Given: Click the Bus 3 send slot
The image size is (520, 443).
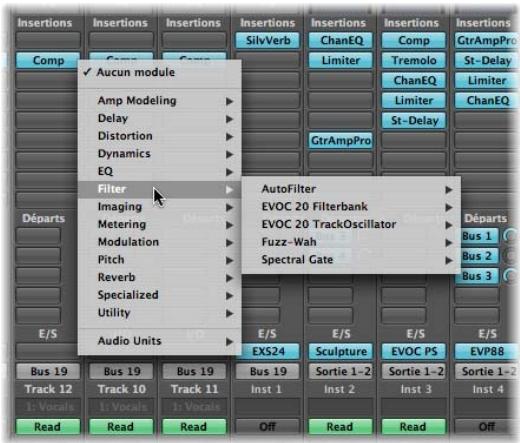Looking at the screenshot, I should pos(477,276).
